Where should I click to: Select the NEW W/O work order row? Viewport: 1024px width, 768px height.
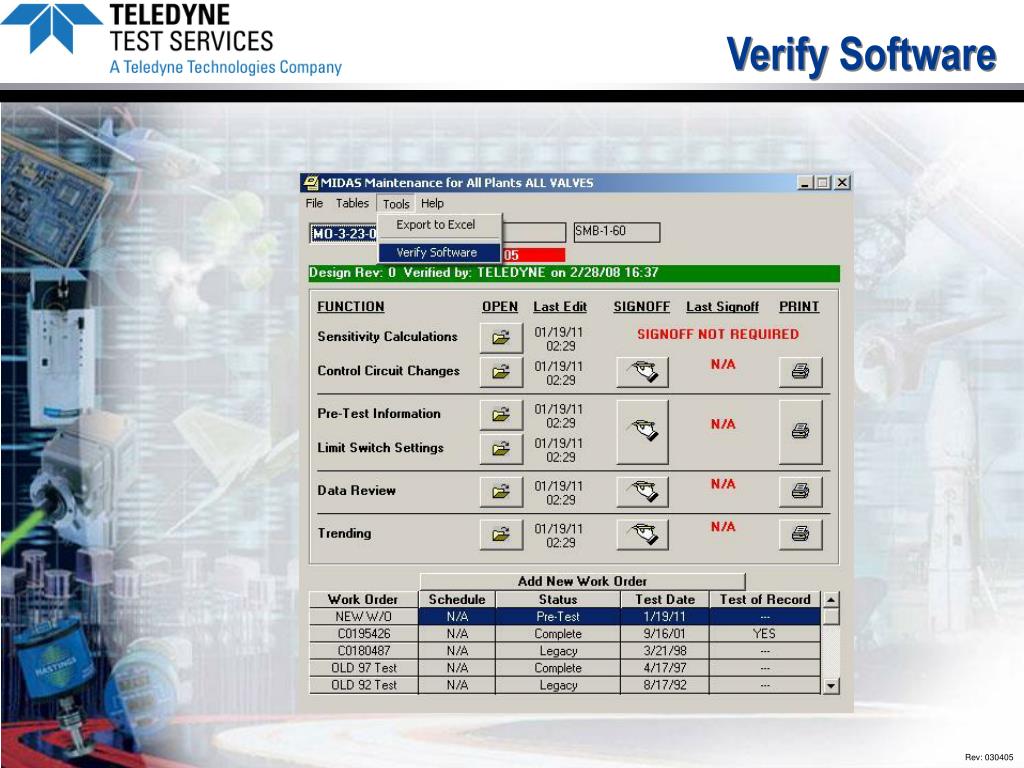click(565, 616)
